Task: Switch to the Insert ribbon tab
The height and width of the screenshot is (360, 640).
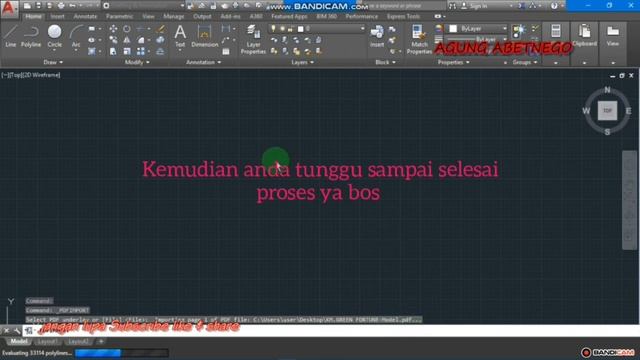Action: pyautogui.click(x=58, y=16)
